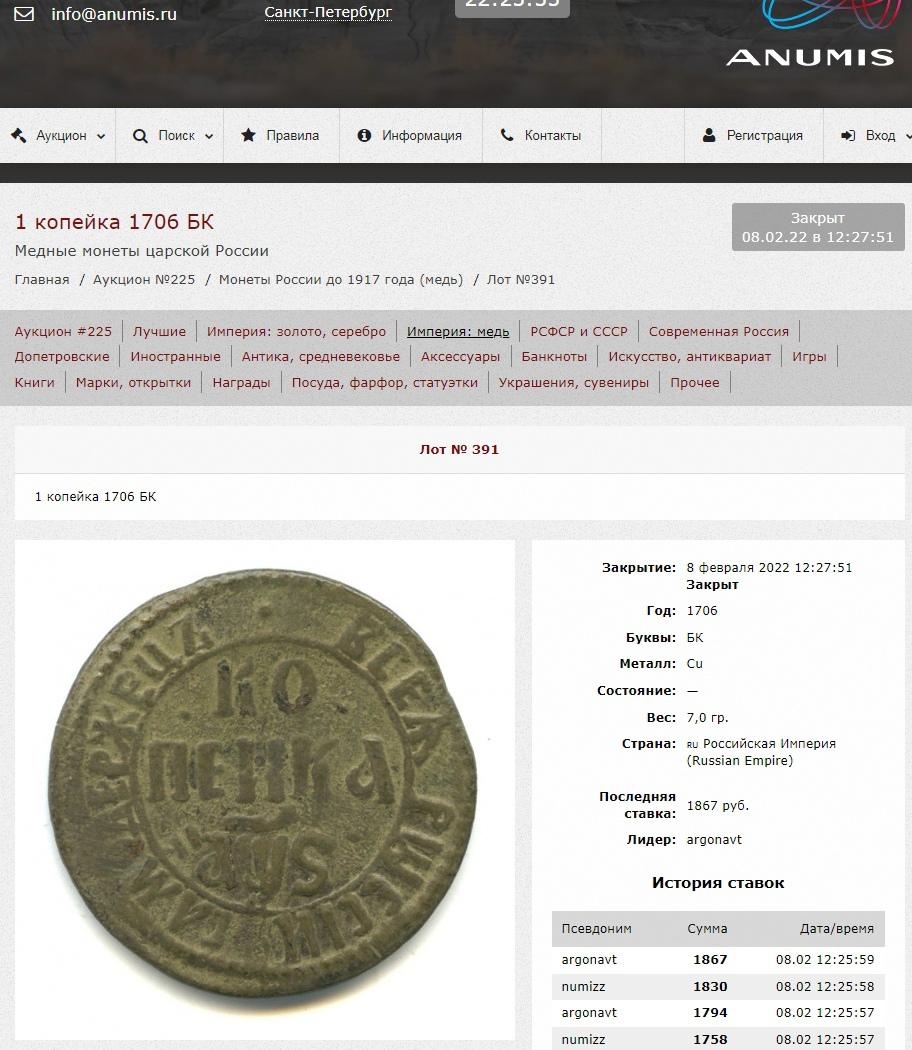The height and width of the screenshot is (1050, 912).
Task: Open the Допетровские category link
Action: (x=62, y=356)
